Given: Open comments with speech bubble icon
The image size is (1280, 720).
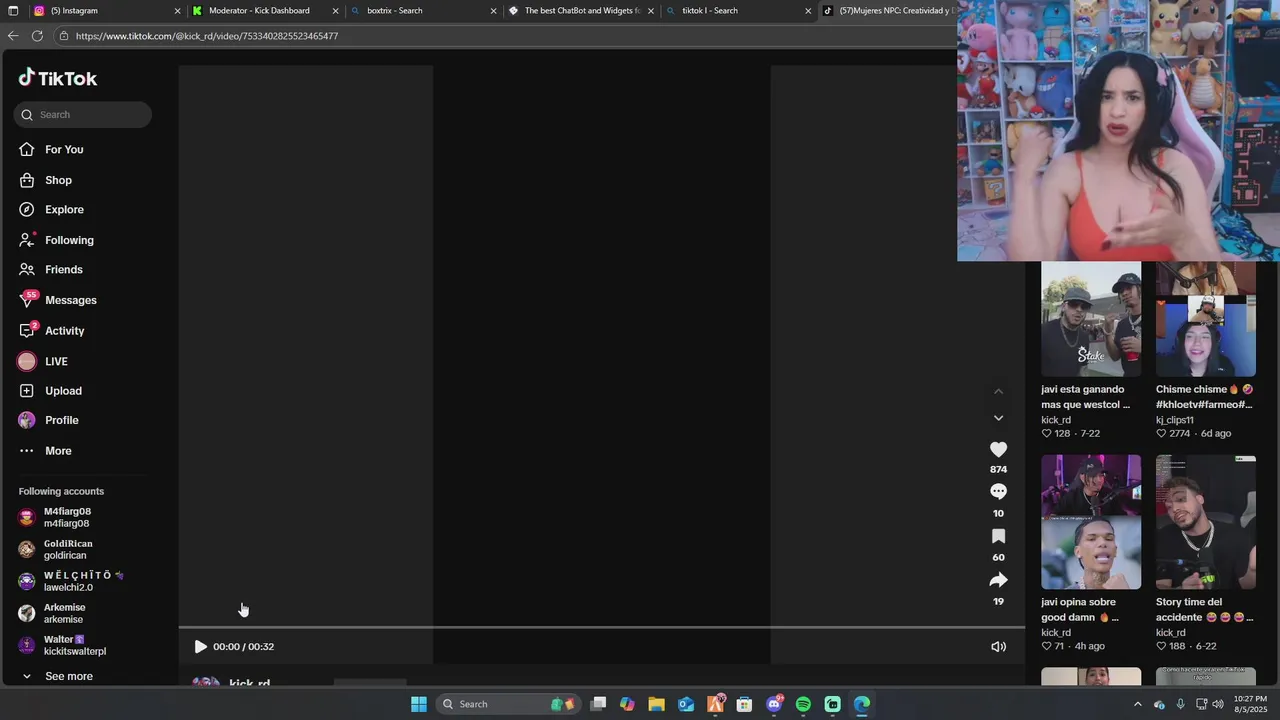Looking at the screenshot, I should (x=998, y=492).
